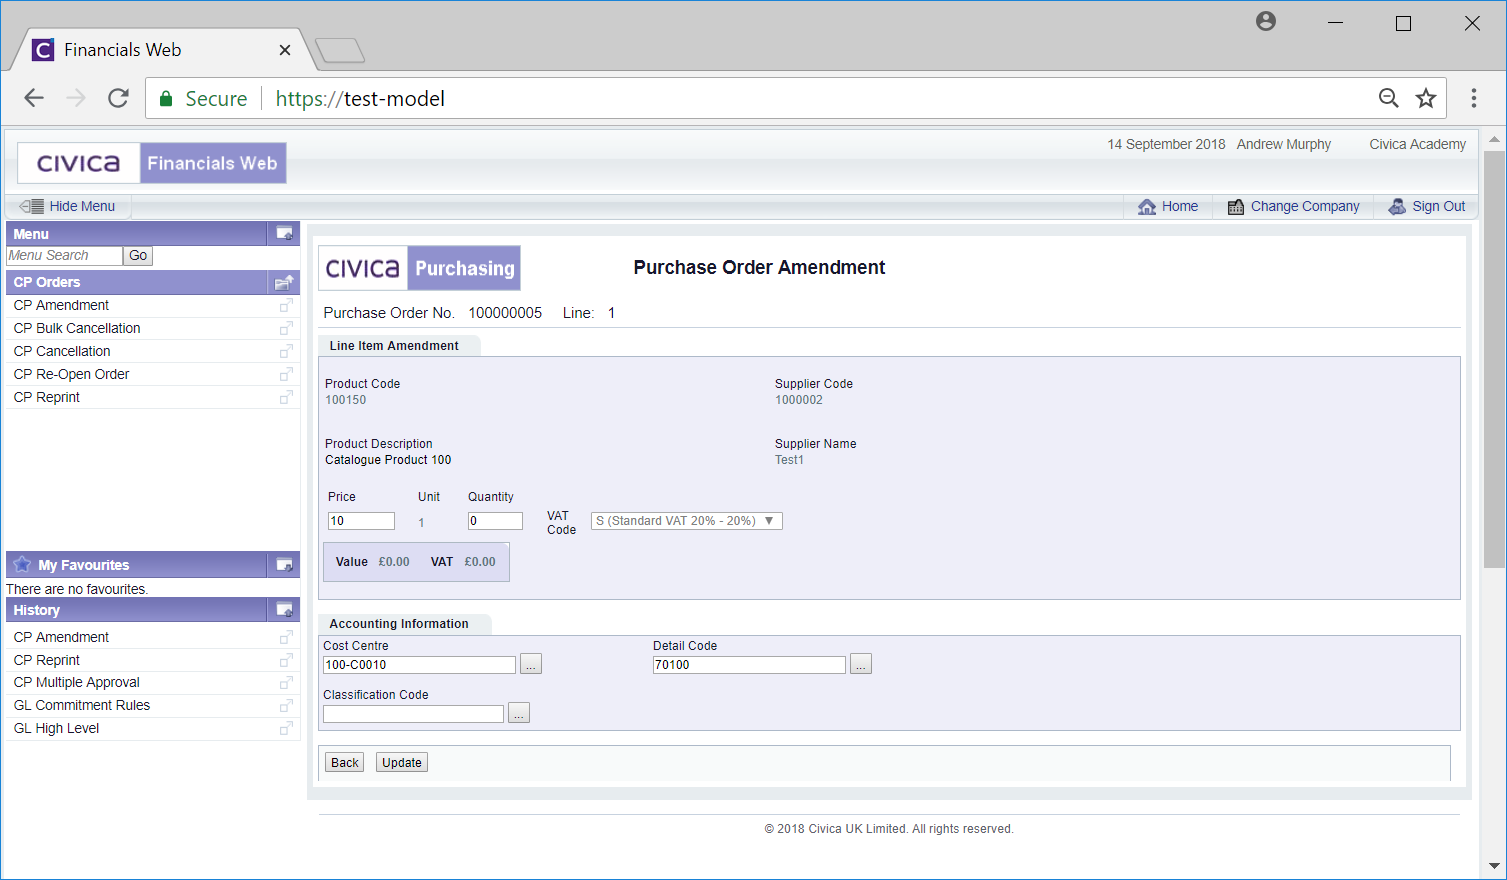
Task: Open GL Commitment Rules in History
Action: (x=82, y=705)
